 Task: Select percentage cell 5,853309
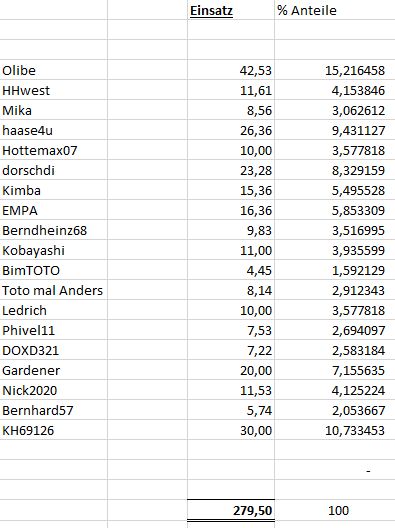click(x=335, y=210)
